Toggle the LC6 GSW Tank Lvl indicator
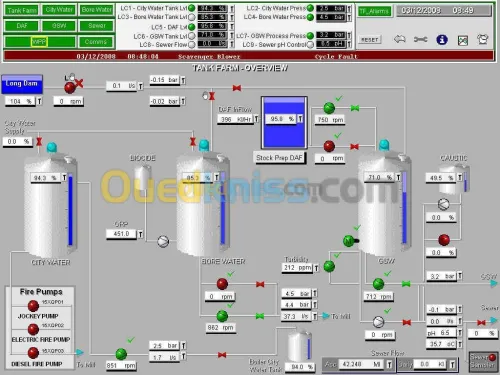Viewport: 500px width, 375px height. tap(192, 36)
